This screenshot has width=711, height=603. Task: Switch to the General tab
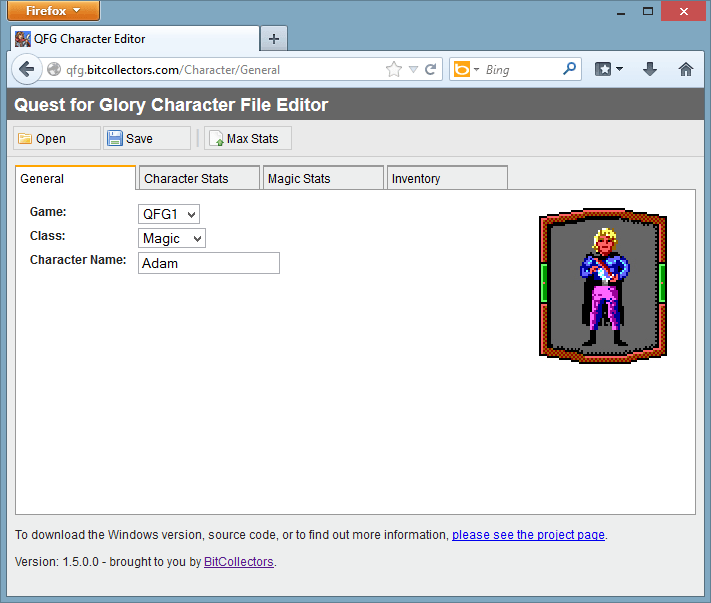tap(75, 178)
